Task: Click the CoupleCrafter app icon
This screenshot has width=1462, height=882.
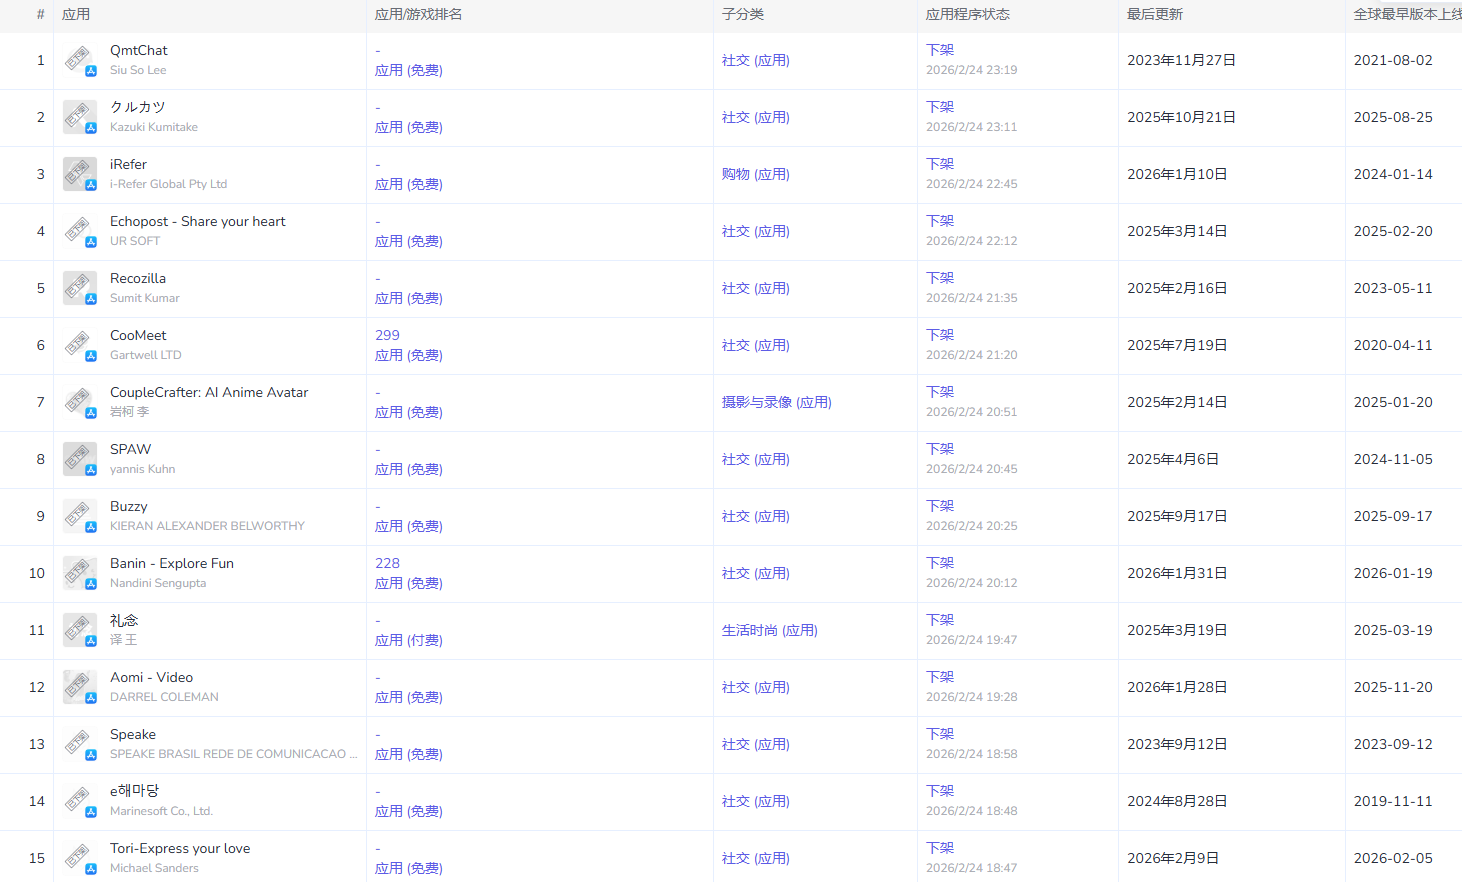Action: click(80, 402)
